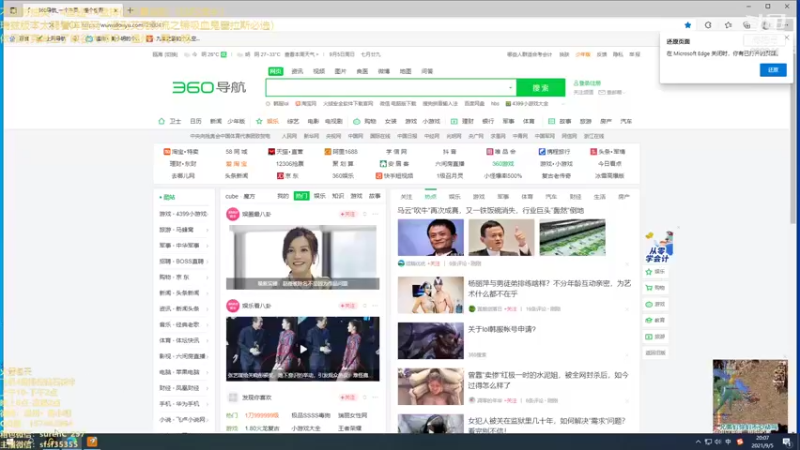
Task: Open the 12306抢票 link
Action: tap(289, 164)
